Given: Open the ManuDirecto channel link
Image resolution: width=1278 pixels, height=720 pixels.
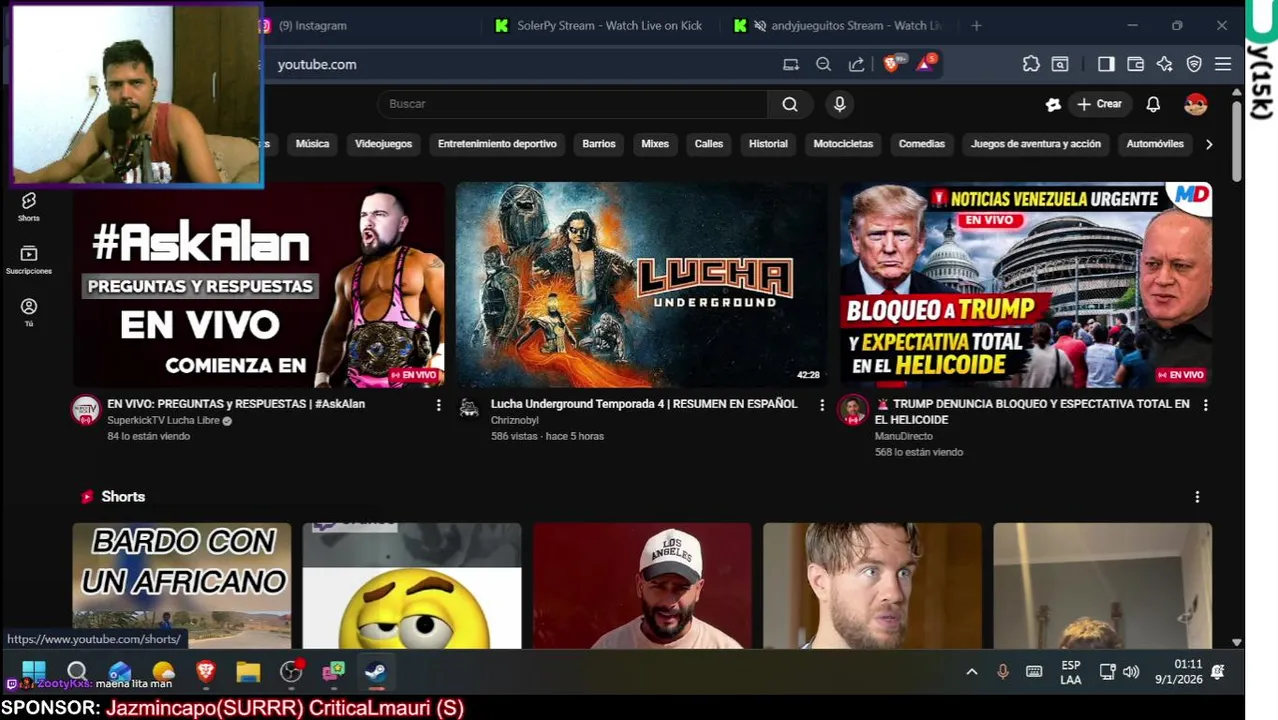Looking at the screenshot, I should [904, 437].
